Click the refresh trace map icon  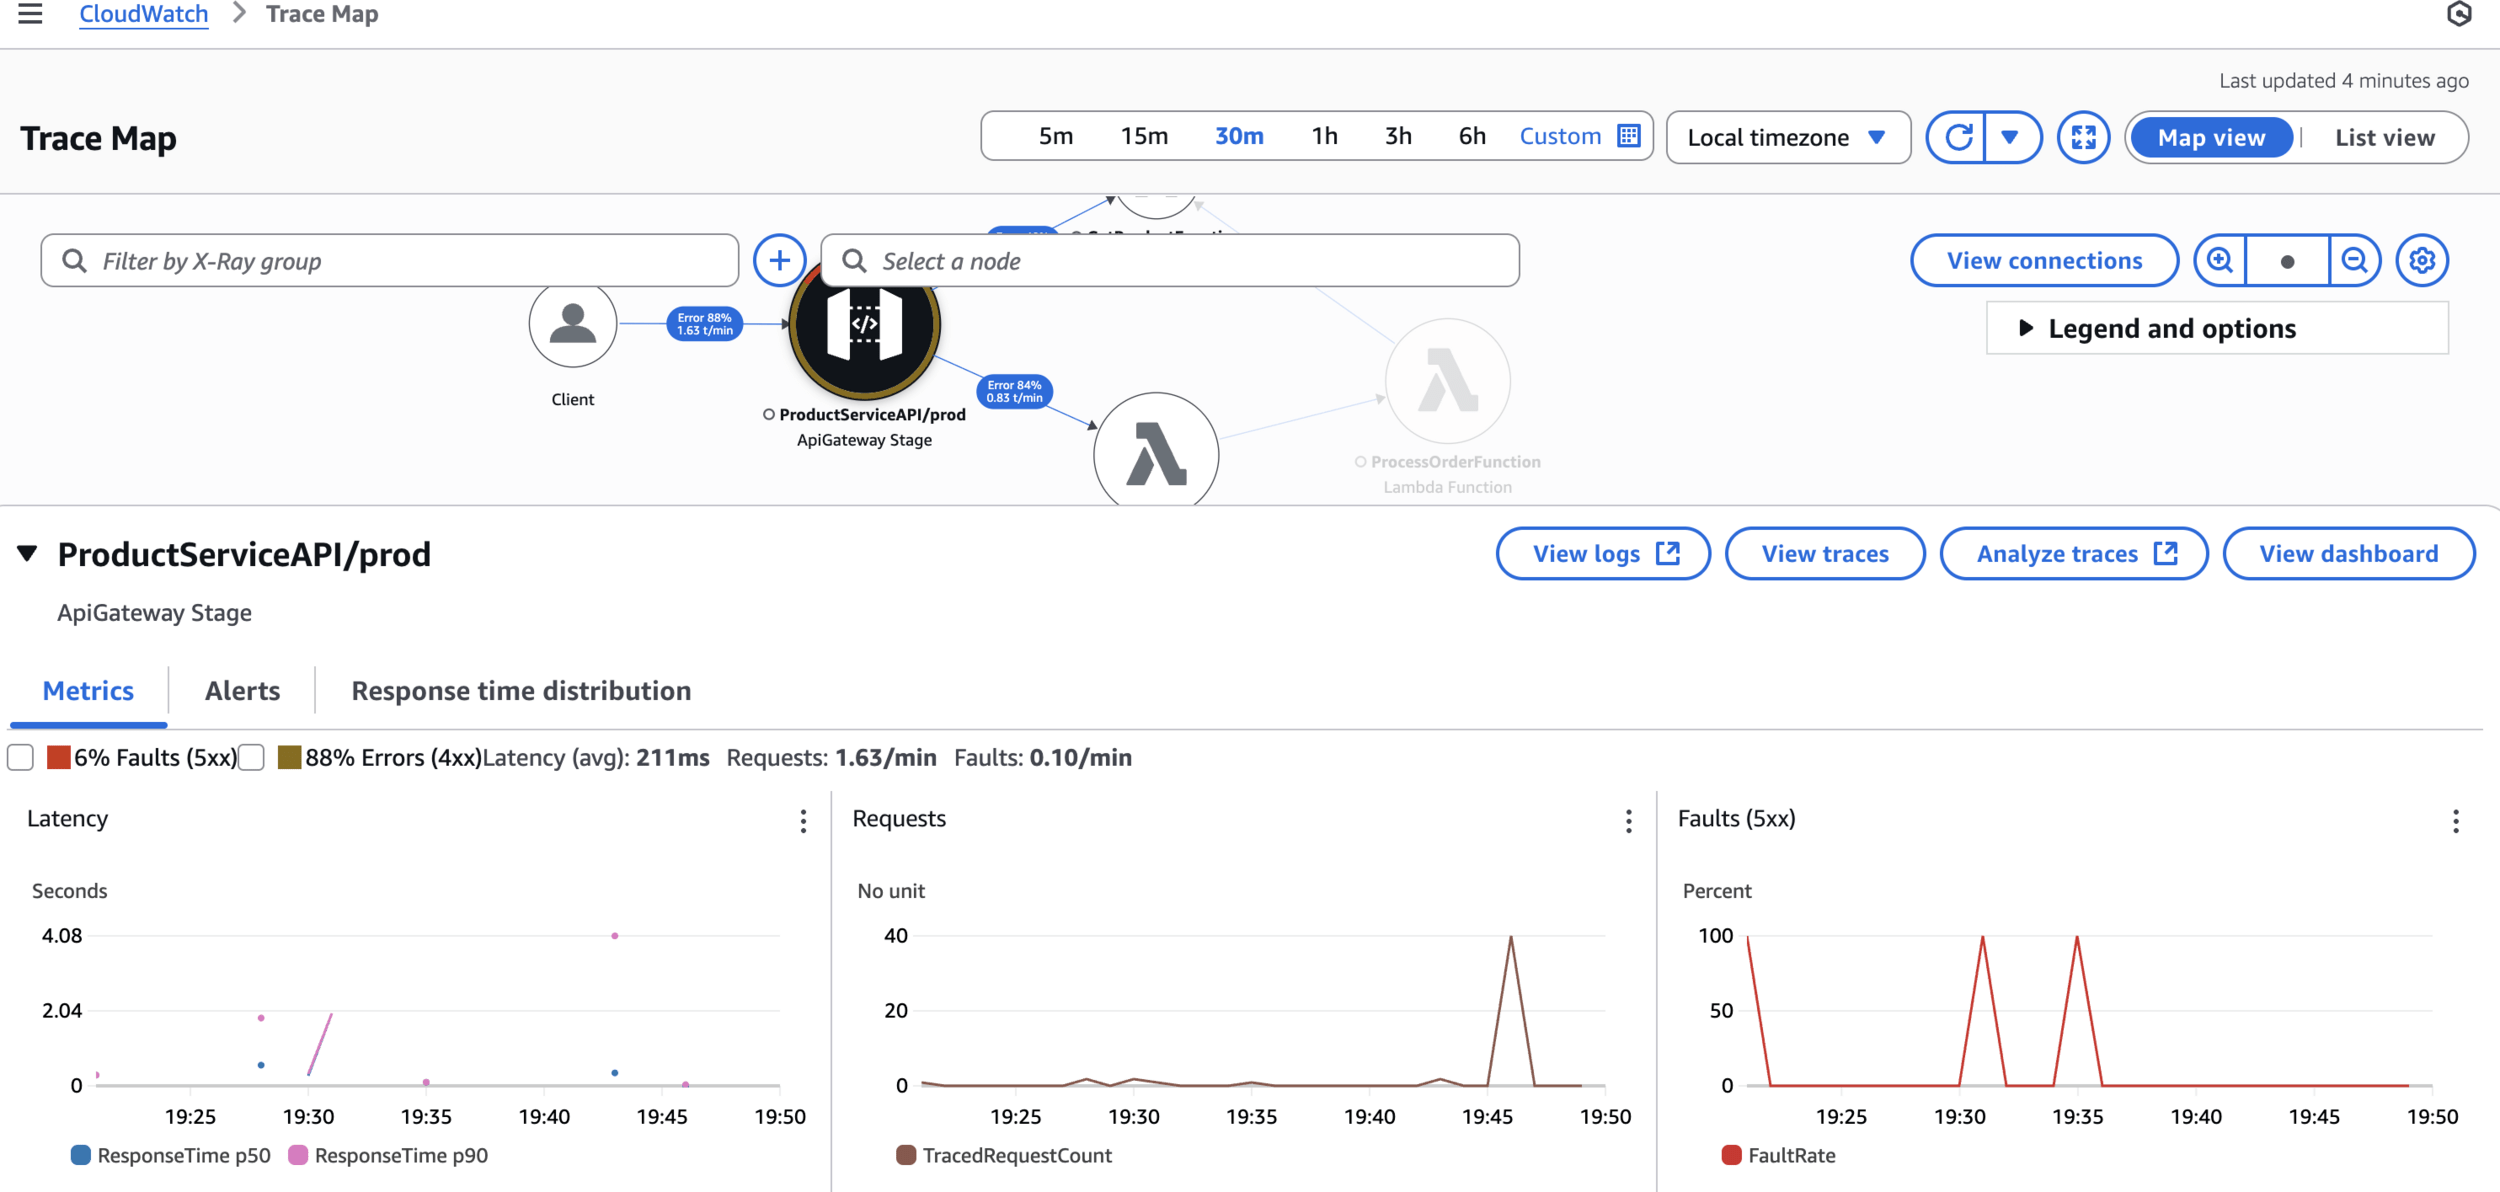[x=1958, y=137]
